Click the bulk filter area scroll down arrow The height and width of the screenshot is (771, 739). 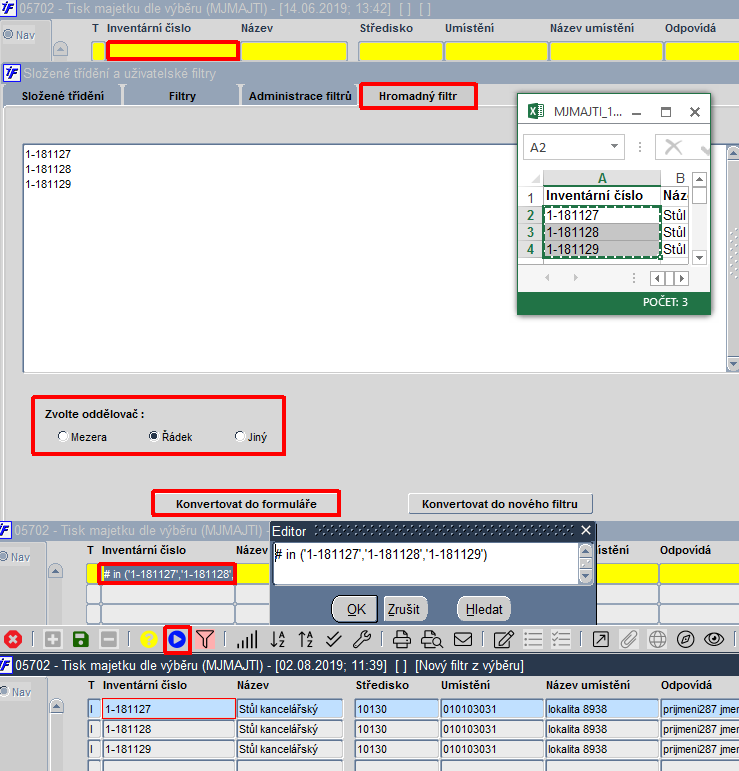[733, 364]
